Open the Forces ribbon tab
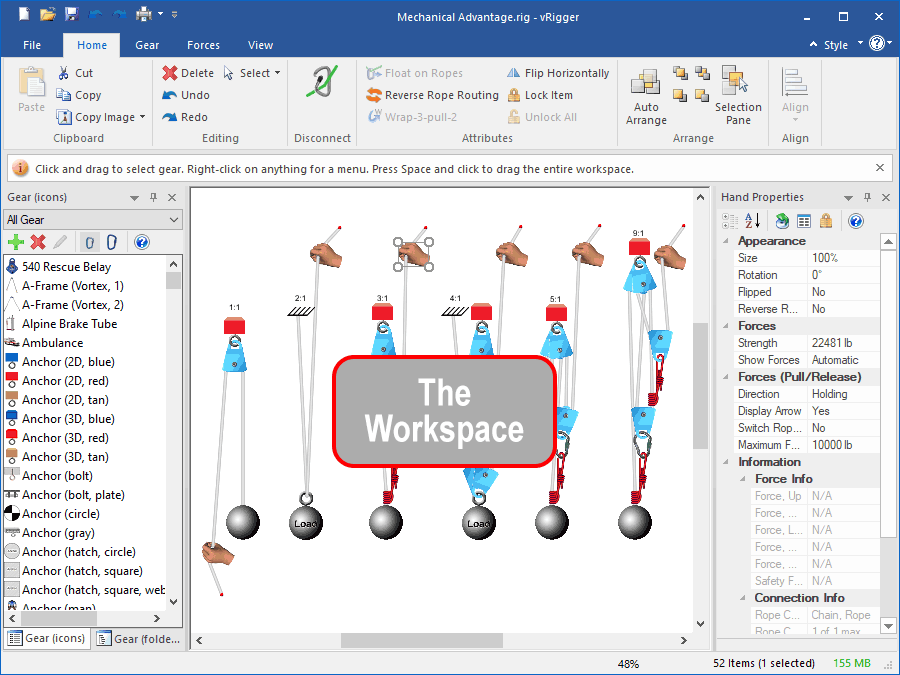900x675 pixels. [x=204, y=45]
